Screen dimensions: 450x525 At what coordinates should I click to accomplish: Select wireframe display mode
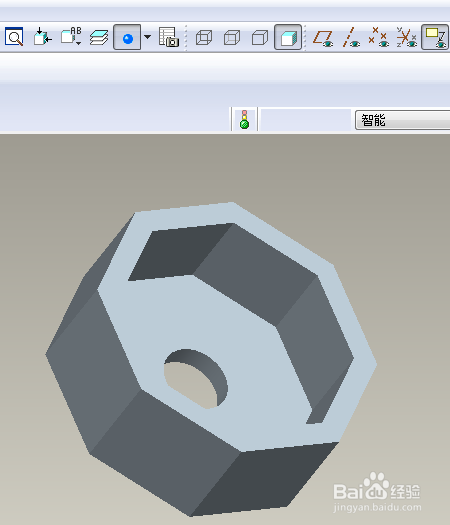pos(204,37)
